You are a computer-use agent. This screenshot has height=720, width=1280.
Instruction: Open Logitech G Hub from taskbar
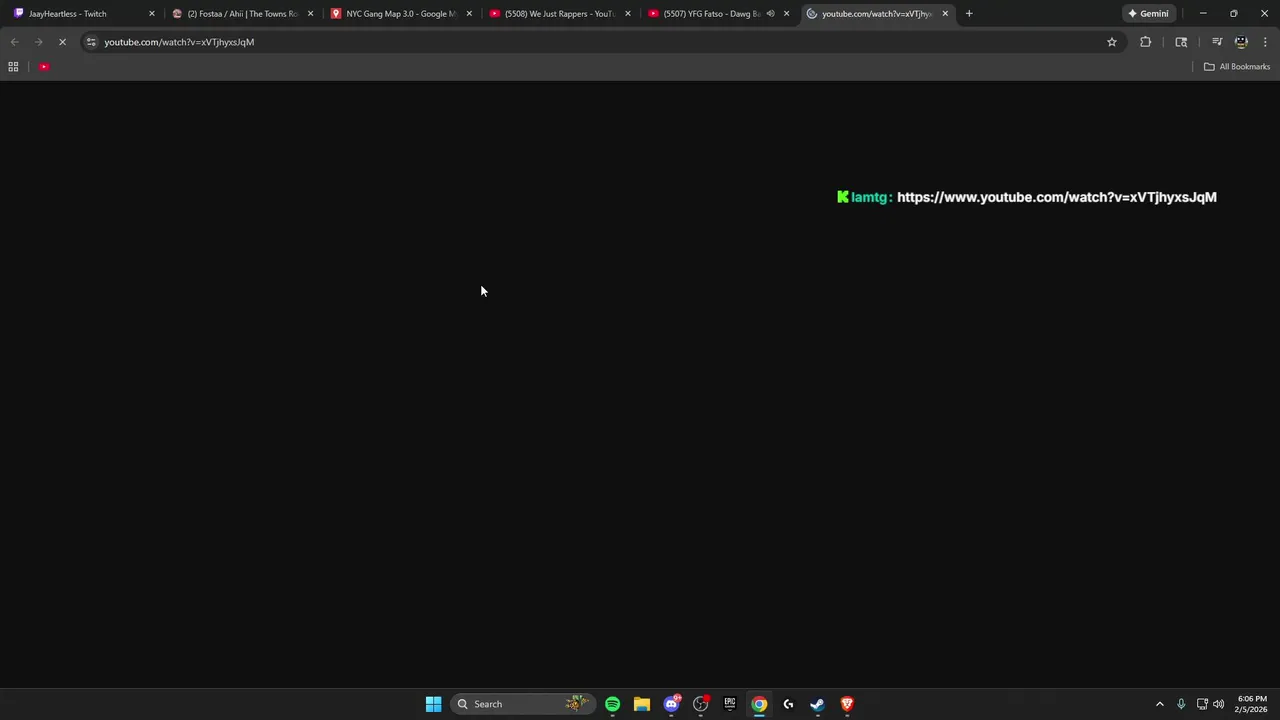pos(788,704)
